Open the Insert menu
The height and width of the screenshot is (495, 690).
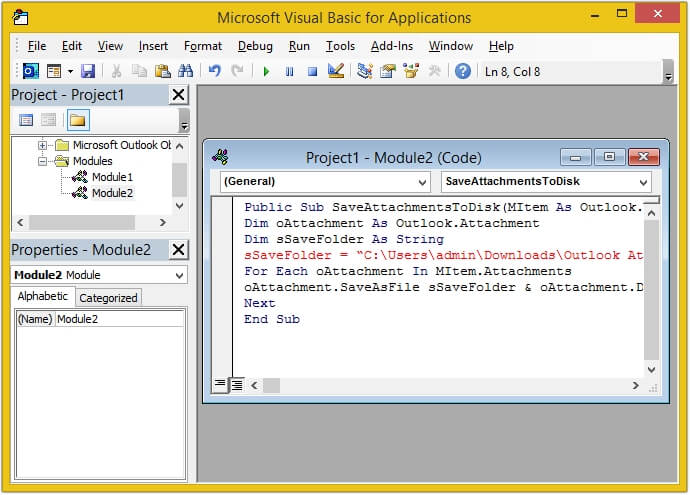click(x=153, y=46)
